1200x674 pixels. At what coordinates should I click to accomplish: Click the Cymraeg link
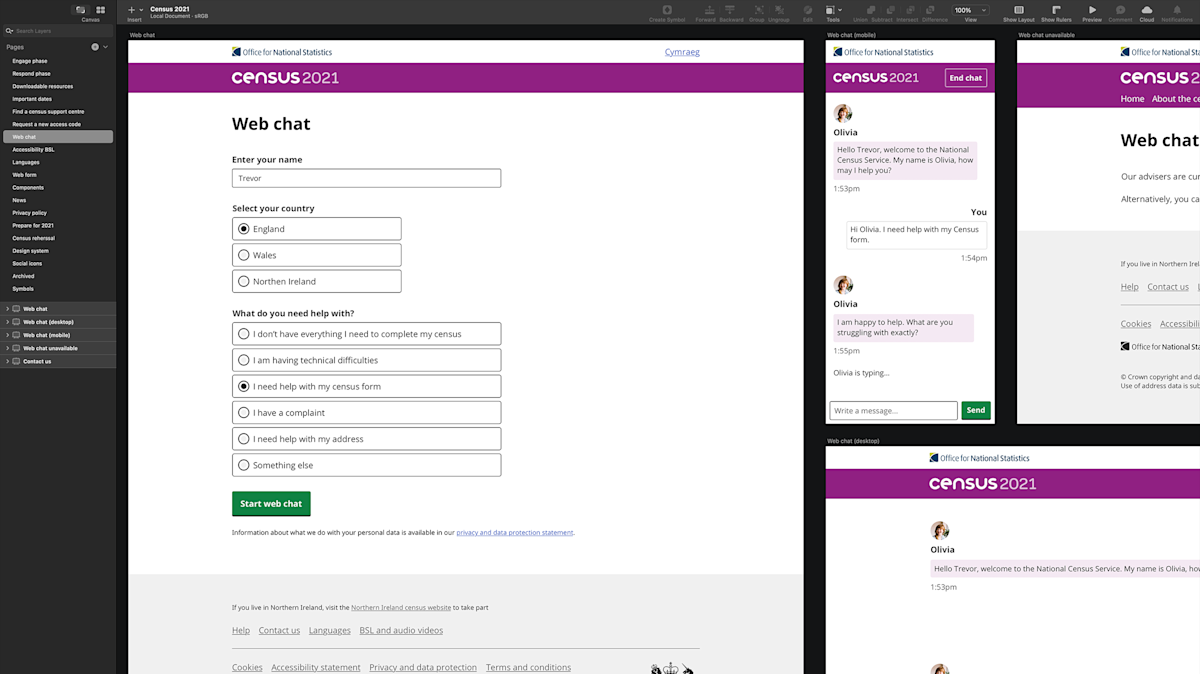[x=682, y=52]
